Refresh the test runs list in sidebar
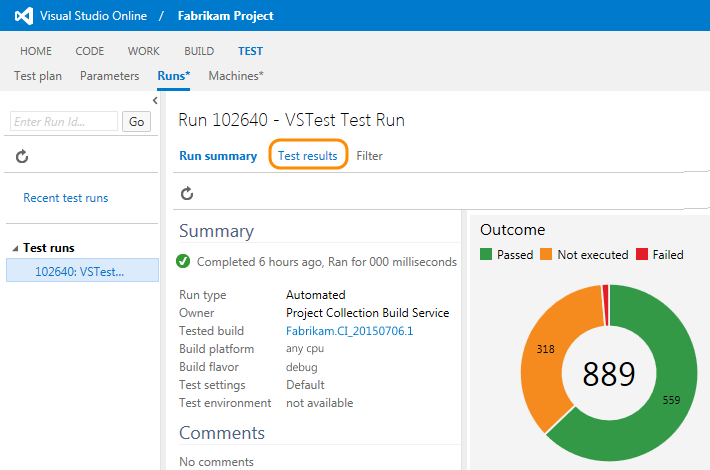This screenshot has height=470, width=710. point(23,157)
